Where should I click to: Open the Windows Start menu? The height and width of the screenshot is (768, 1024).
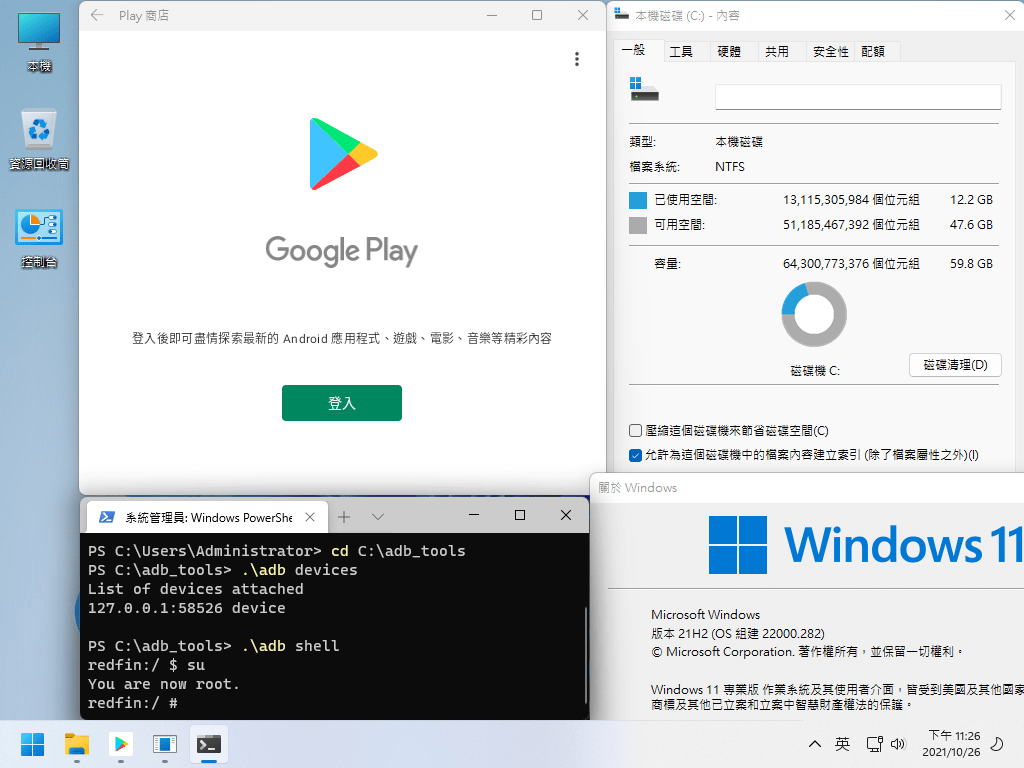33,744
